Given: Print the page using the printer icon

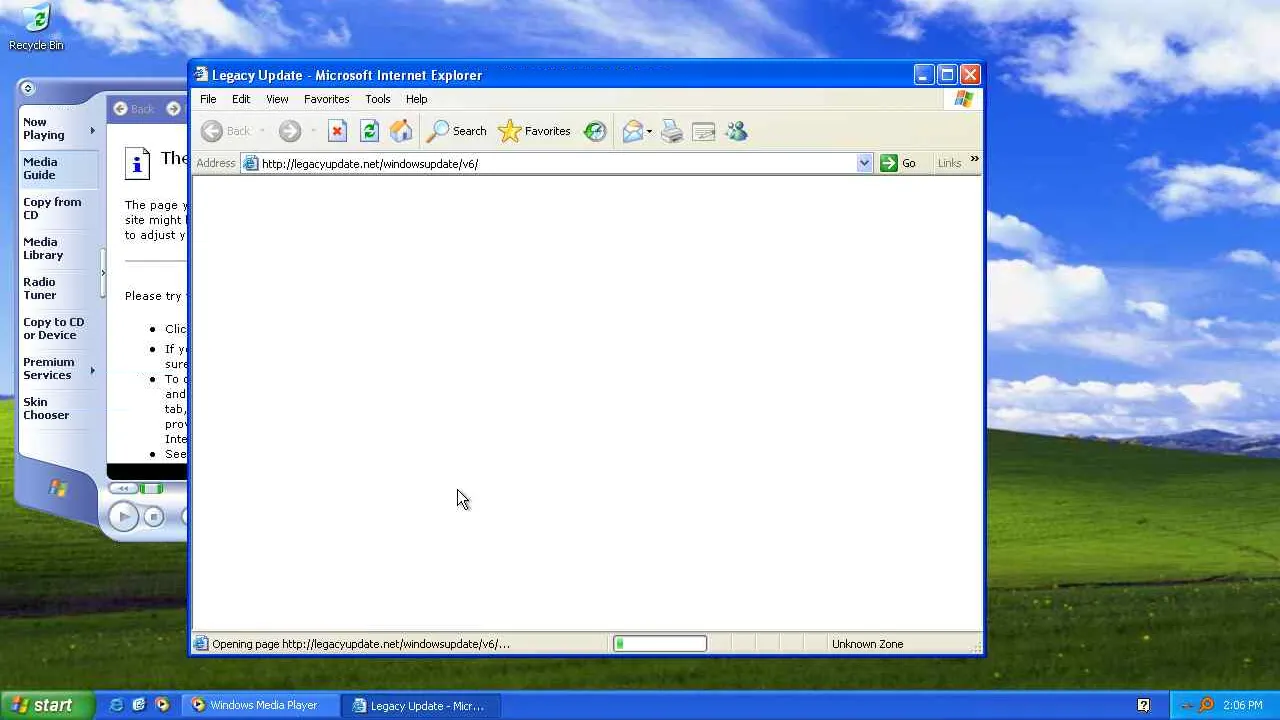Looking at the screenshot, I should (x=672, y=131).
